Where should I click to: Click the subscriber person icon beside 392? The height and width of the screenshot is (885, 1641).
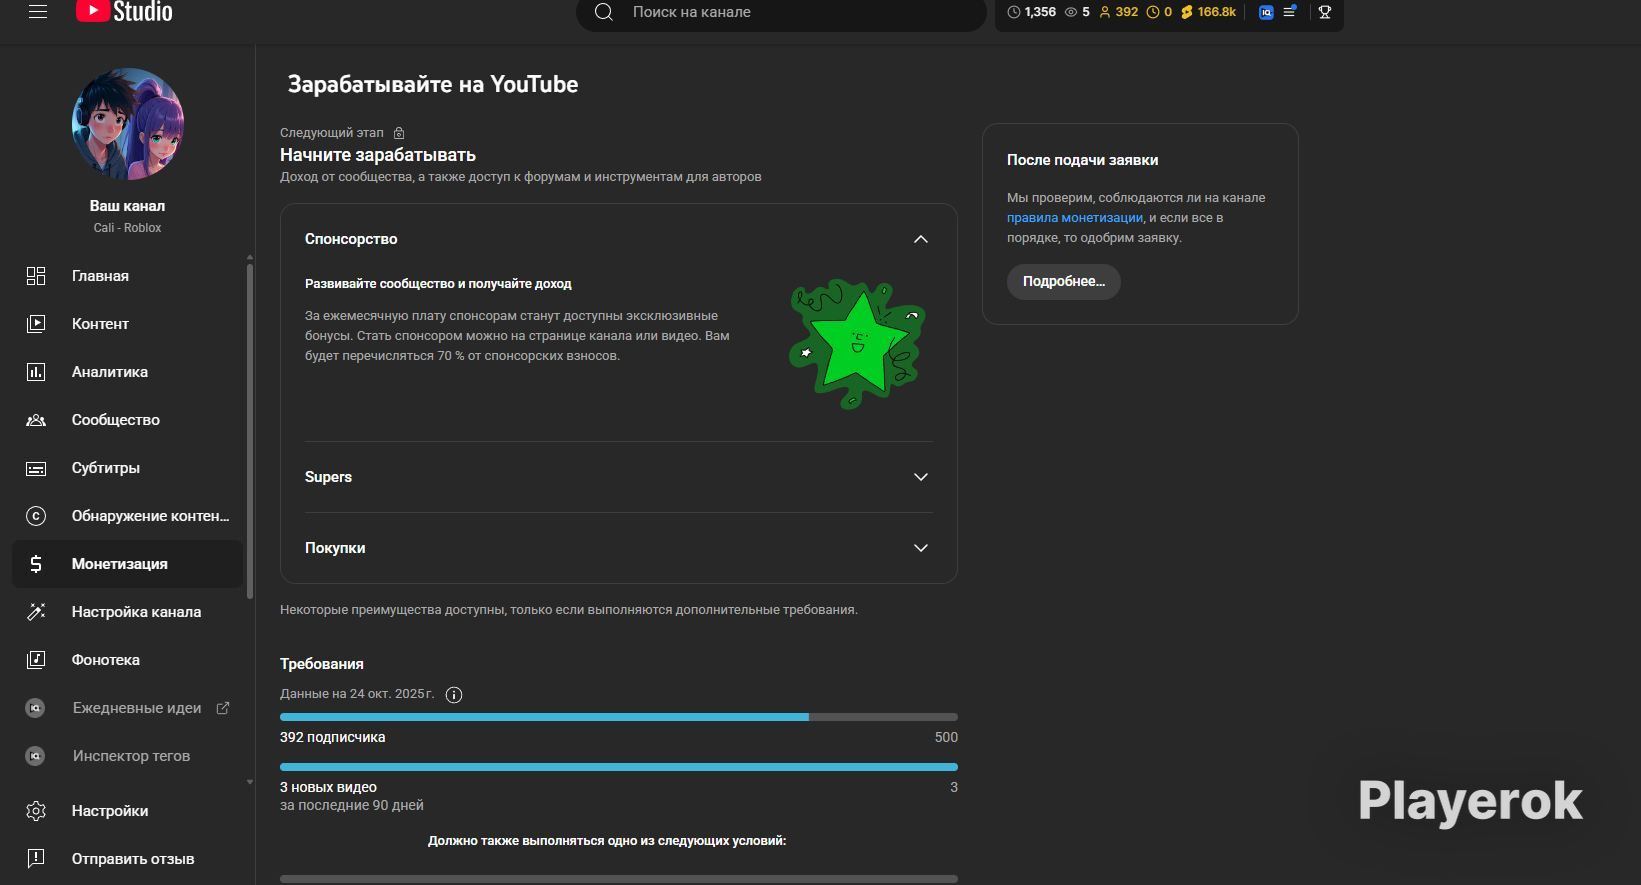[x=1105, y=12]
